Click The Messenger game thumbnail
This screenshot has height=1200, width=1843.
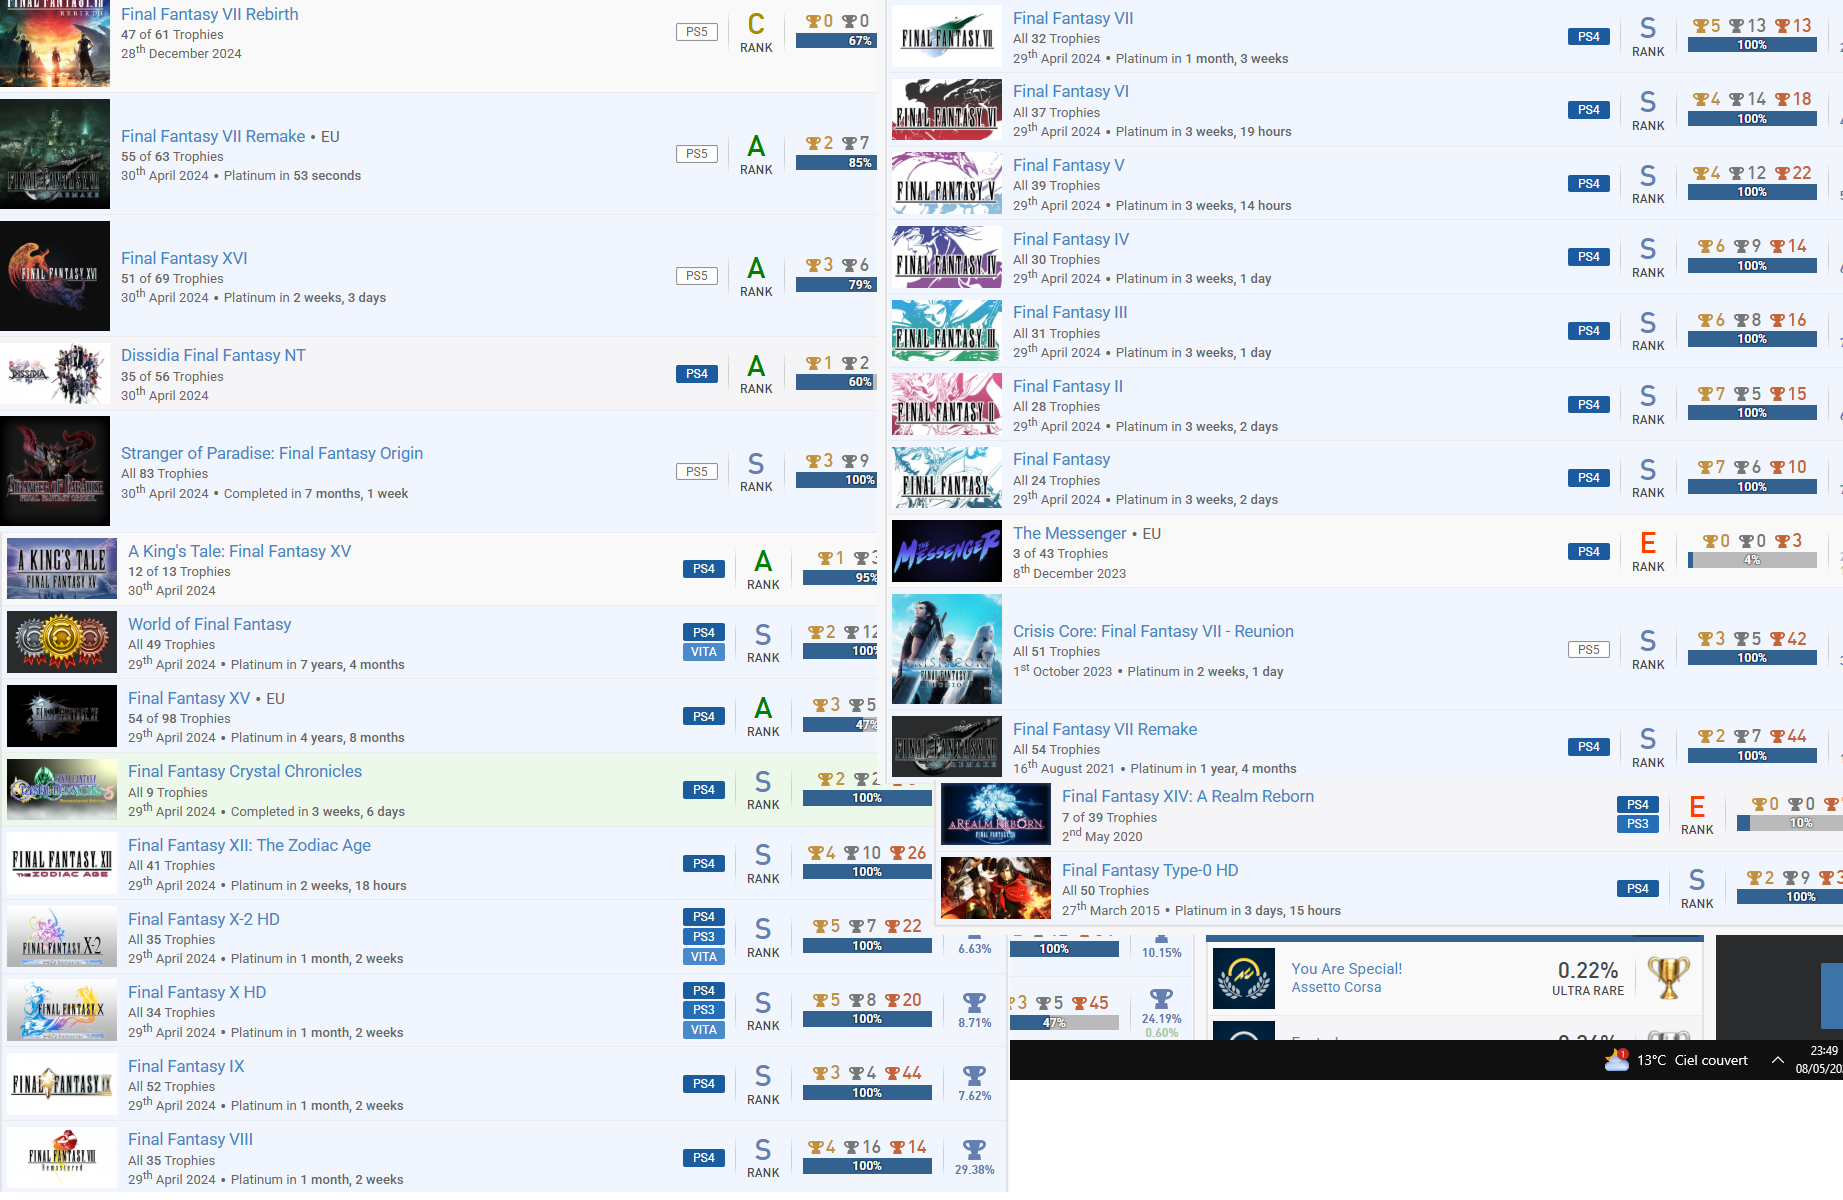(x=947, y=551)
